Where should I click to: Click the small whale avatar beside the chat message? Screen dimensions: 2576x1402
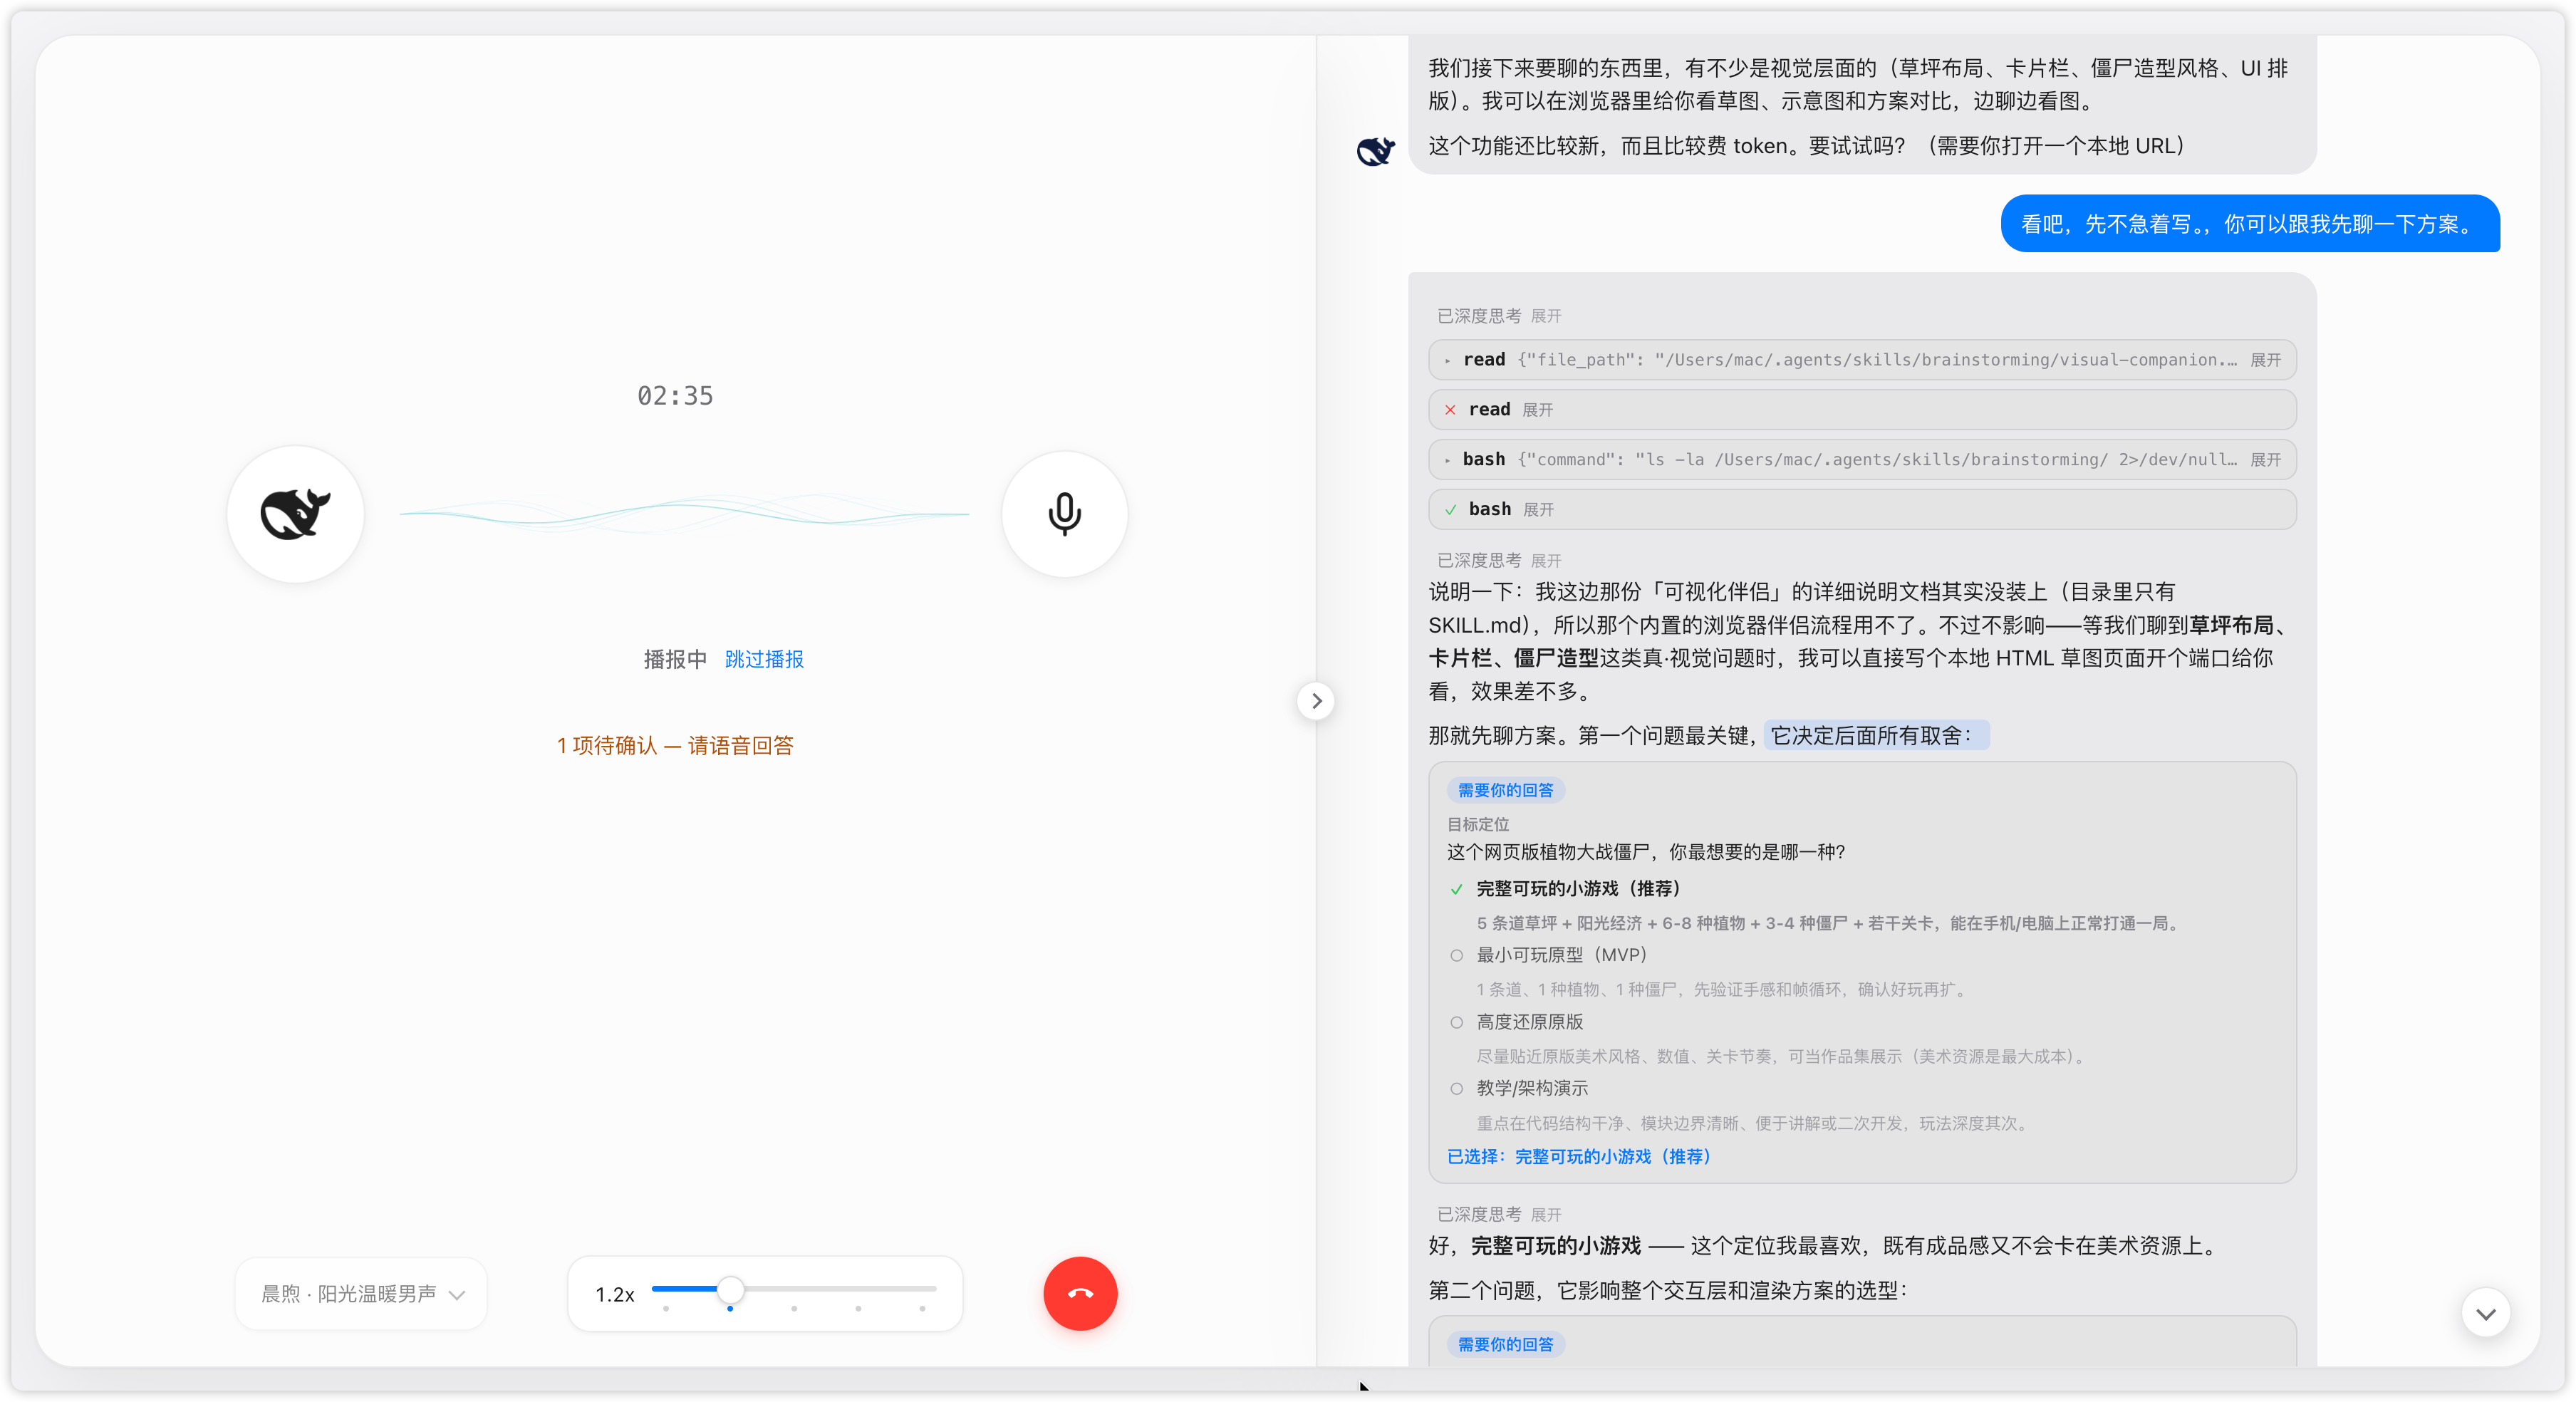click(x=1375, y=150)
